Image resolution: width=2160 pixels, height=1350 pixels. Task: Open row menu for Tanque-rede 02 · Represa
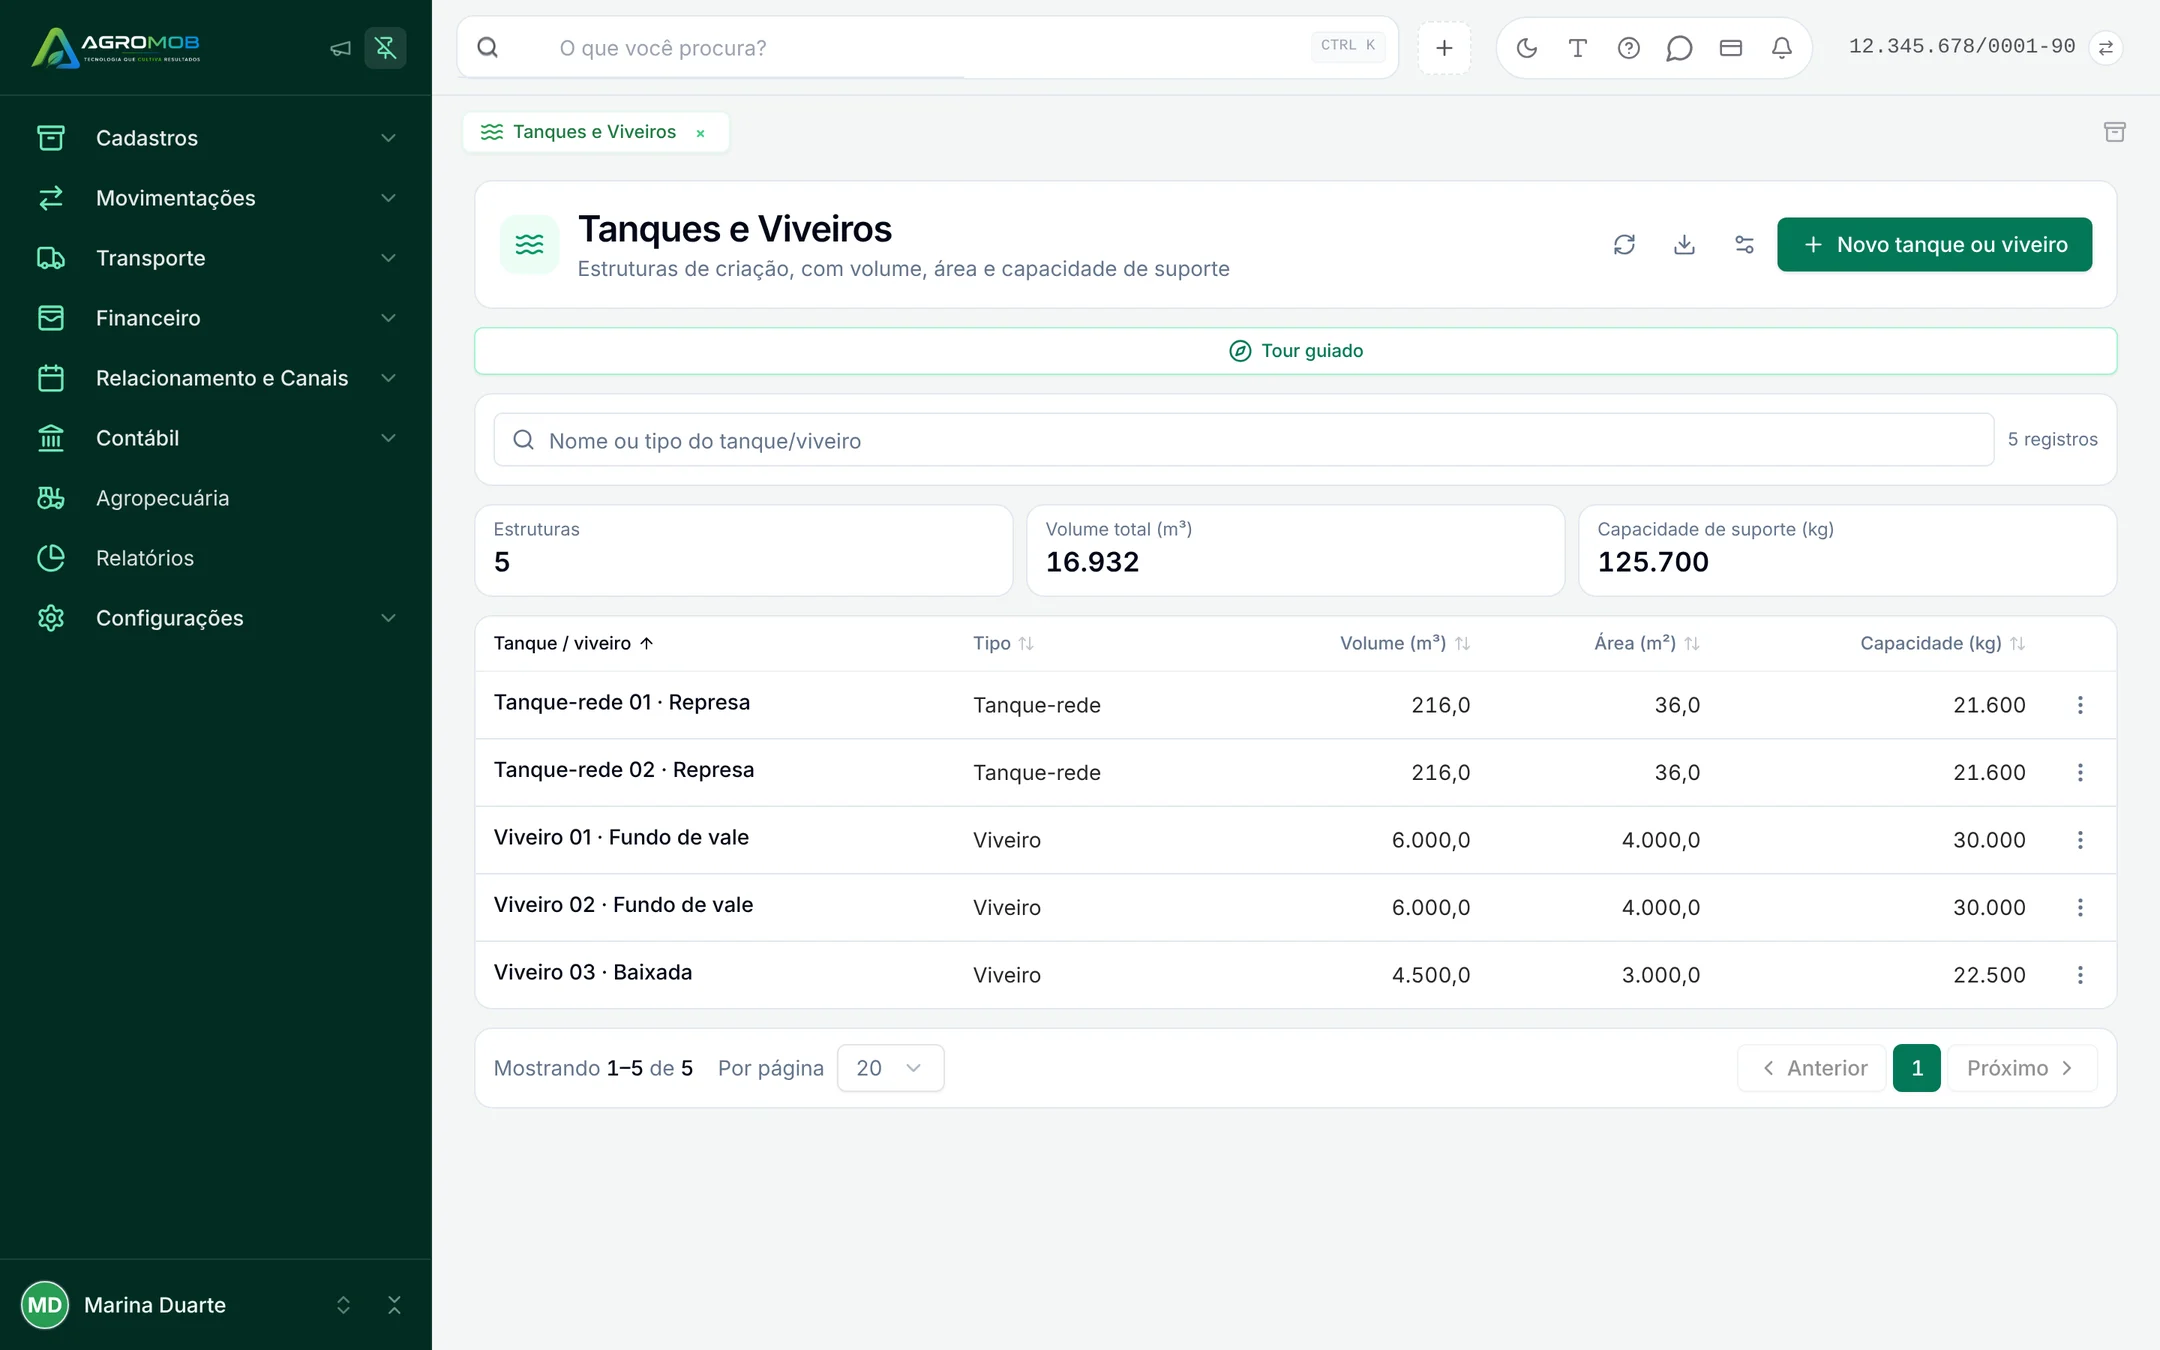click(x=2080, y=773)
